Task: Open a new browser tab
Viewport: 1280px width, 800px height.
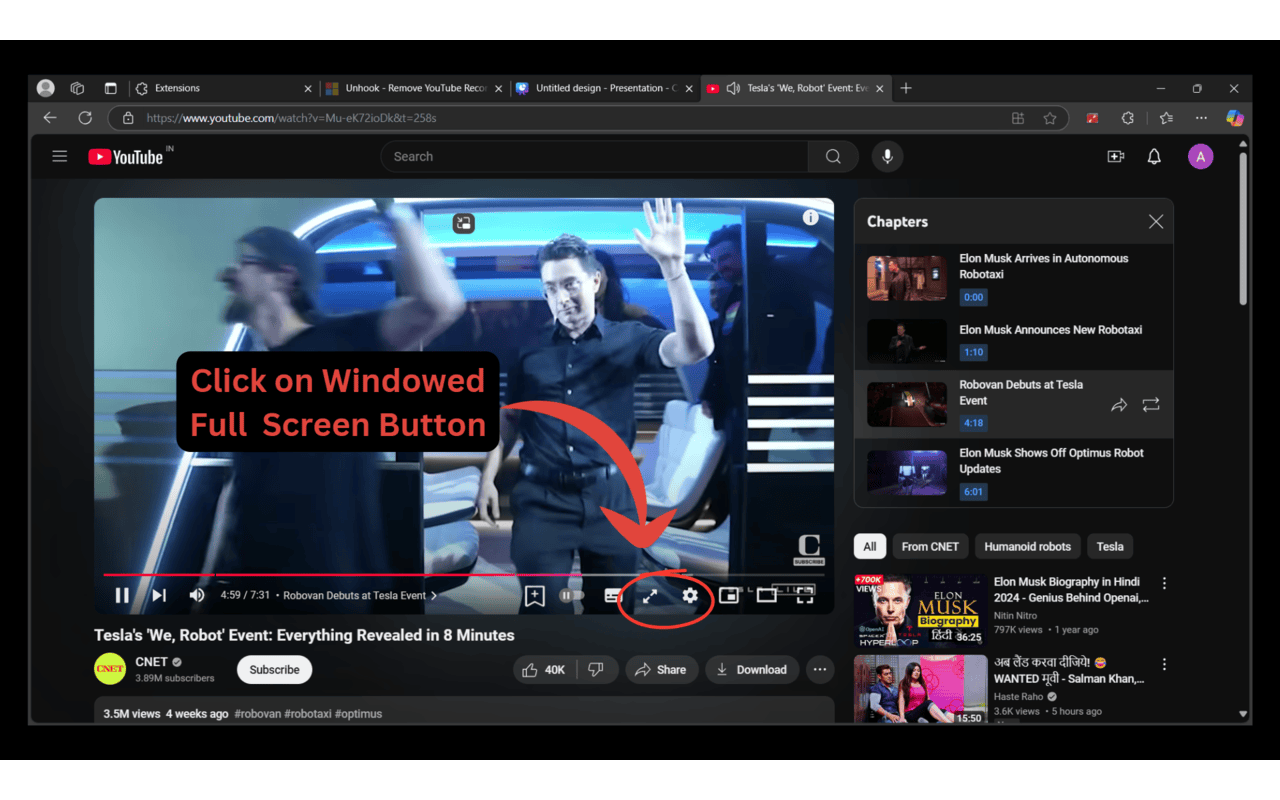Action: tap(906, 88)
